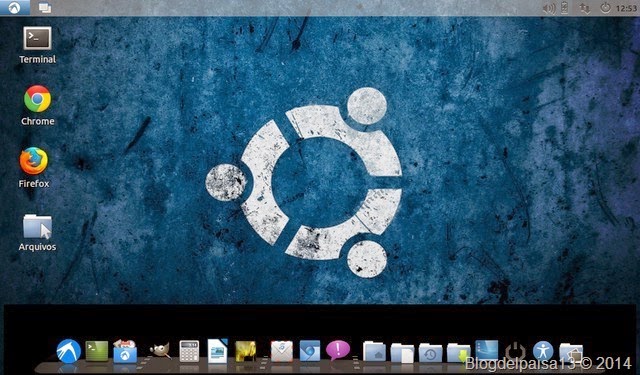Click the show desktop icon in the top panel

click(x=45, y=8)
